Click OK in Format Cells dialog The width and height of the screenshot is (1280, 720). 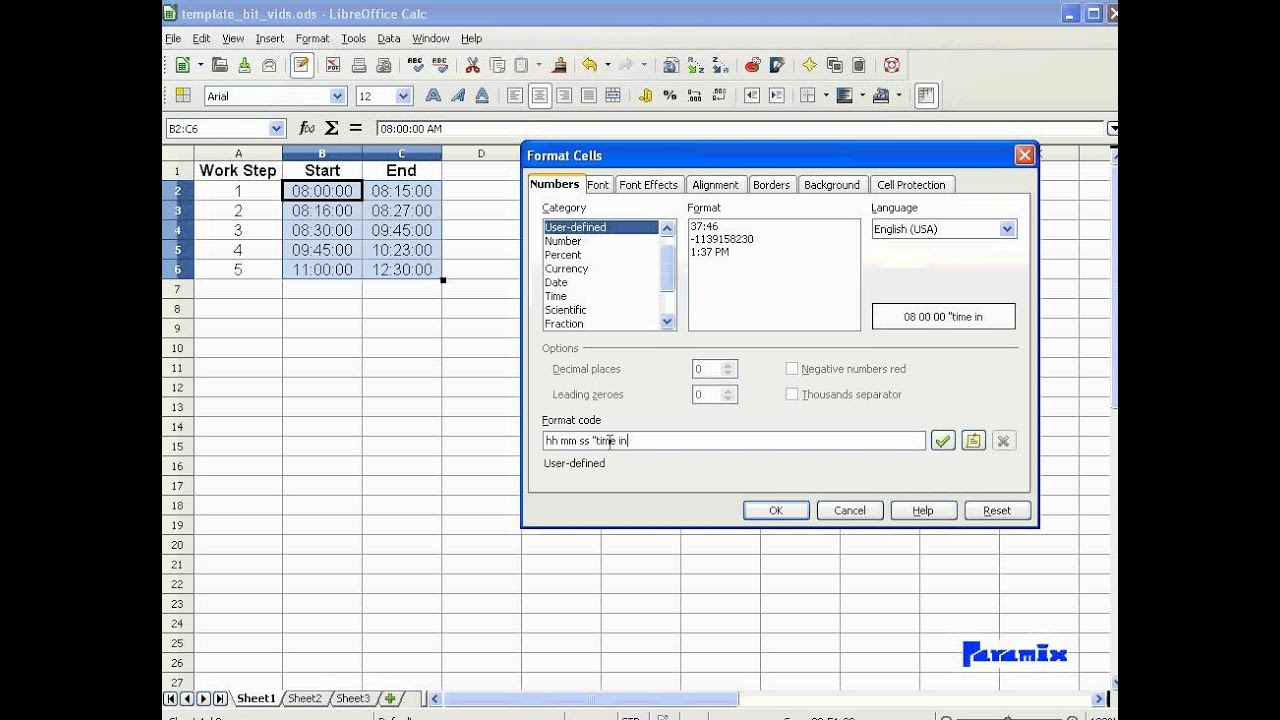[776, 510]
